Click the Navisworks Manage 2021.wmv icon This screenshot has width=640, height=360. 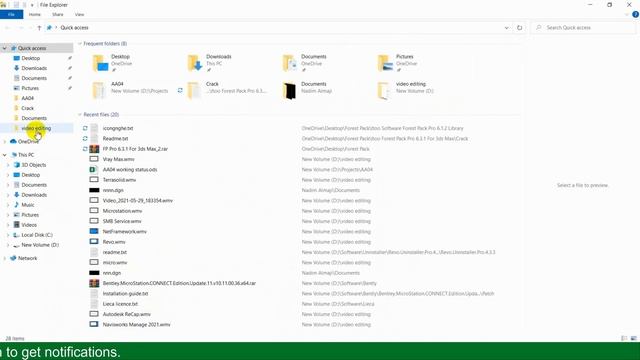(94, 324)
